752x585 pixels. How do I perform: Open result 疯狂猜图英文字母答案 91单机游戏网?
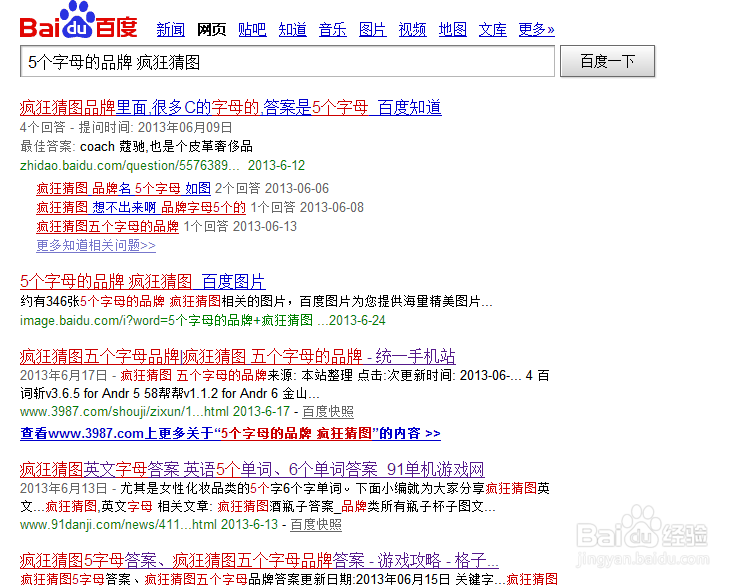252,469
